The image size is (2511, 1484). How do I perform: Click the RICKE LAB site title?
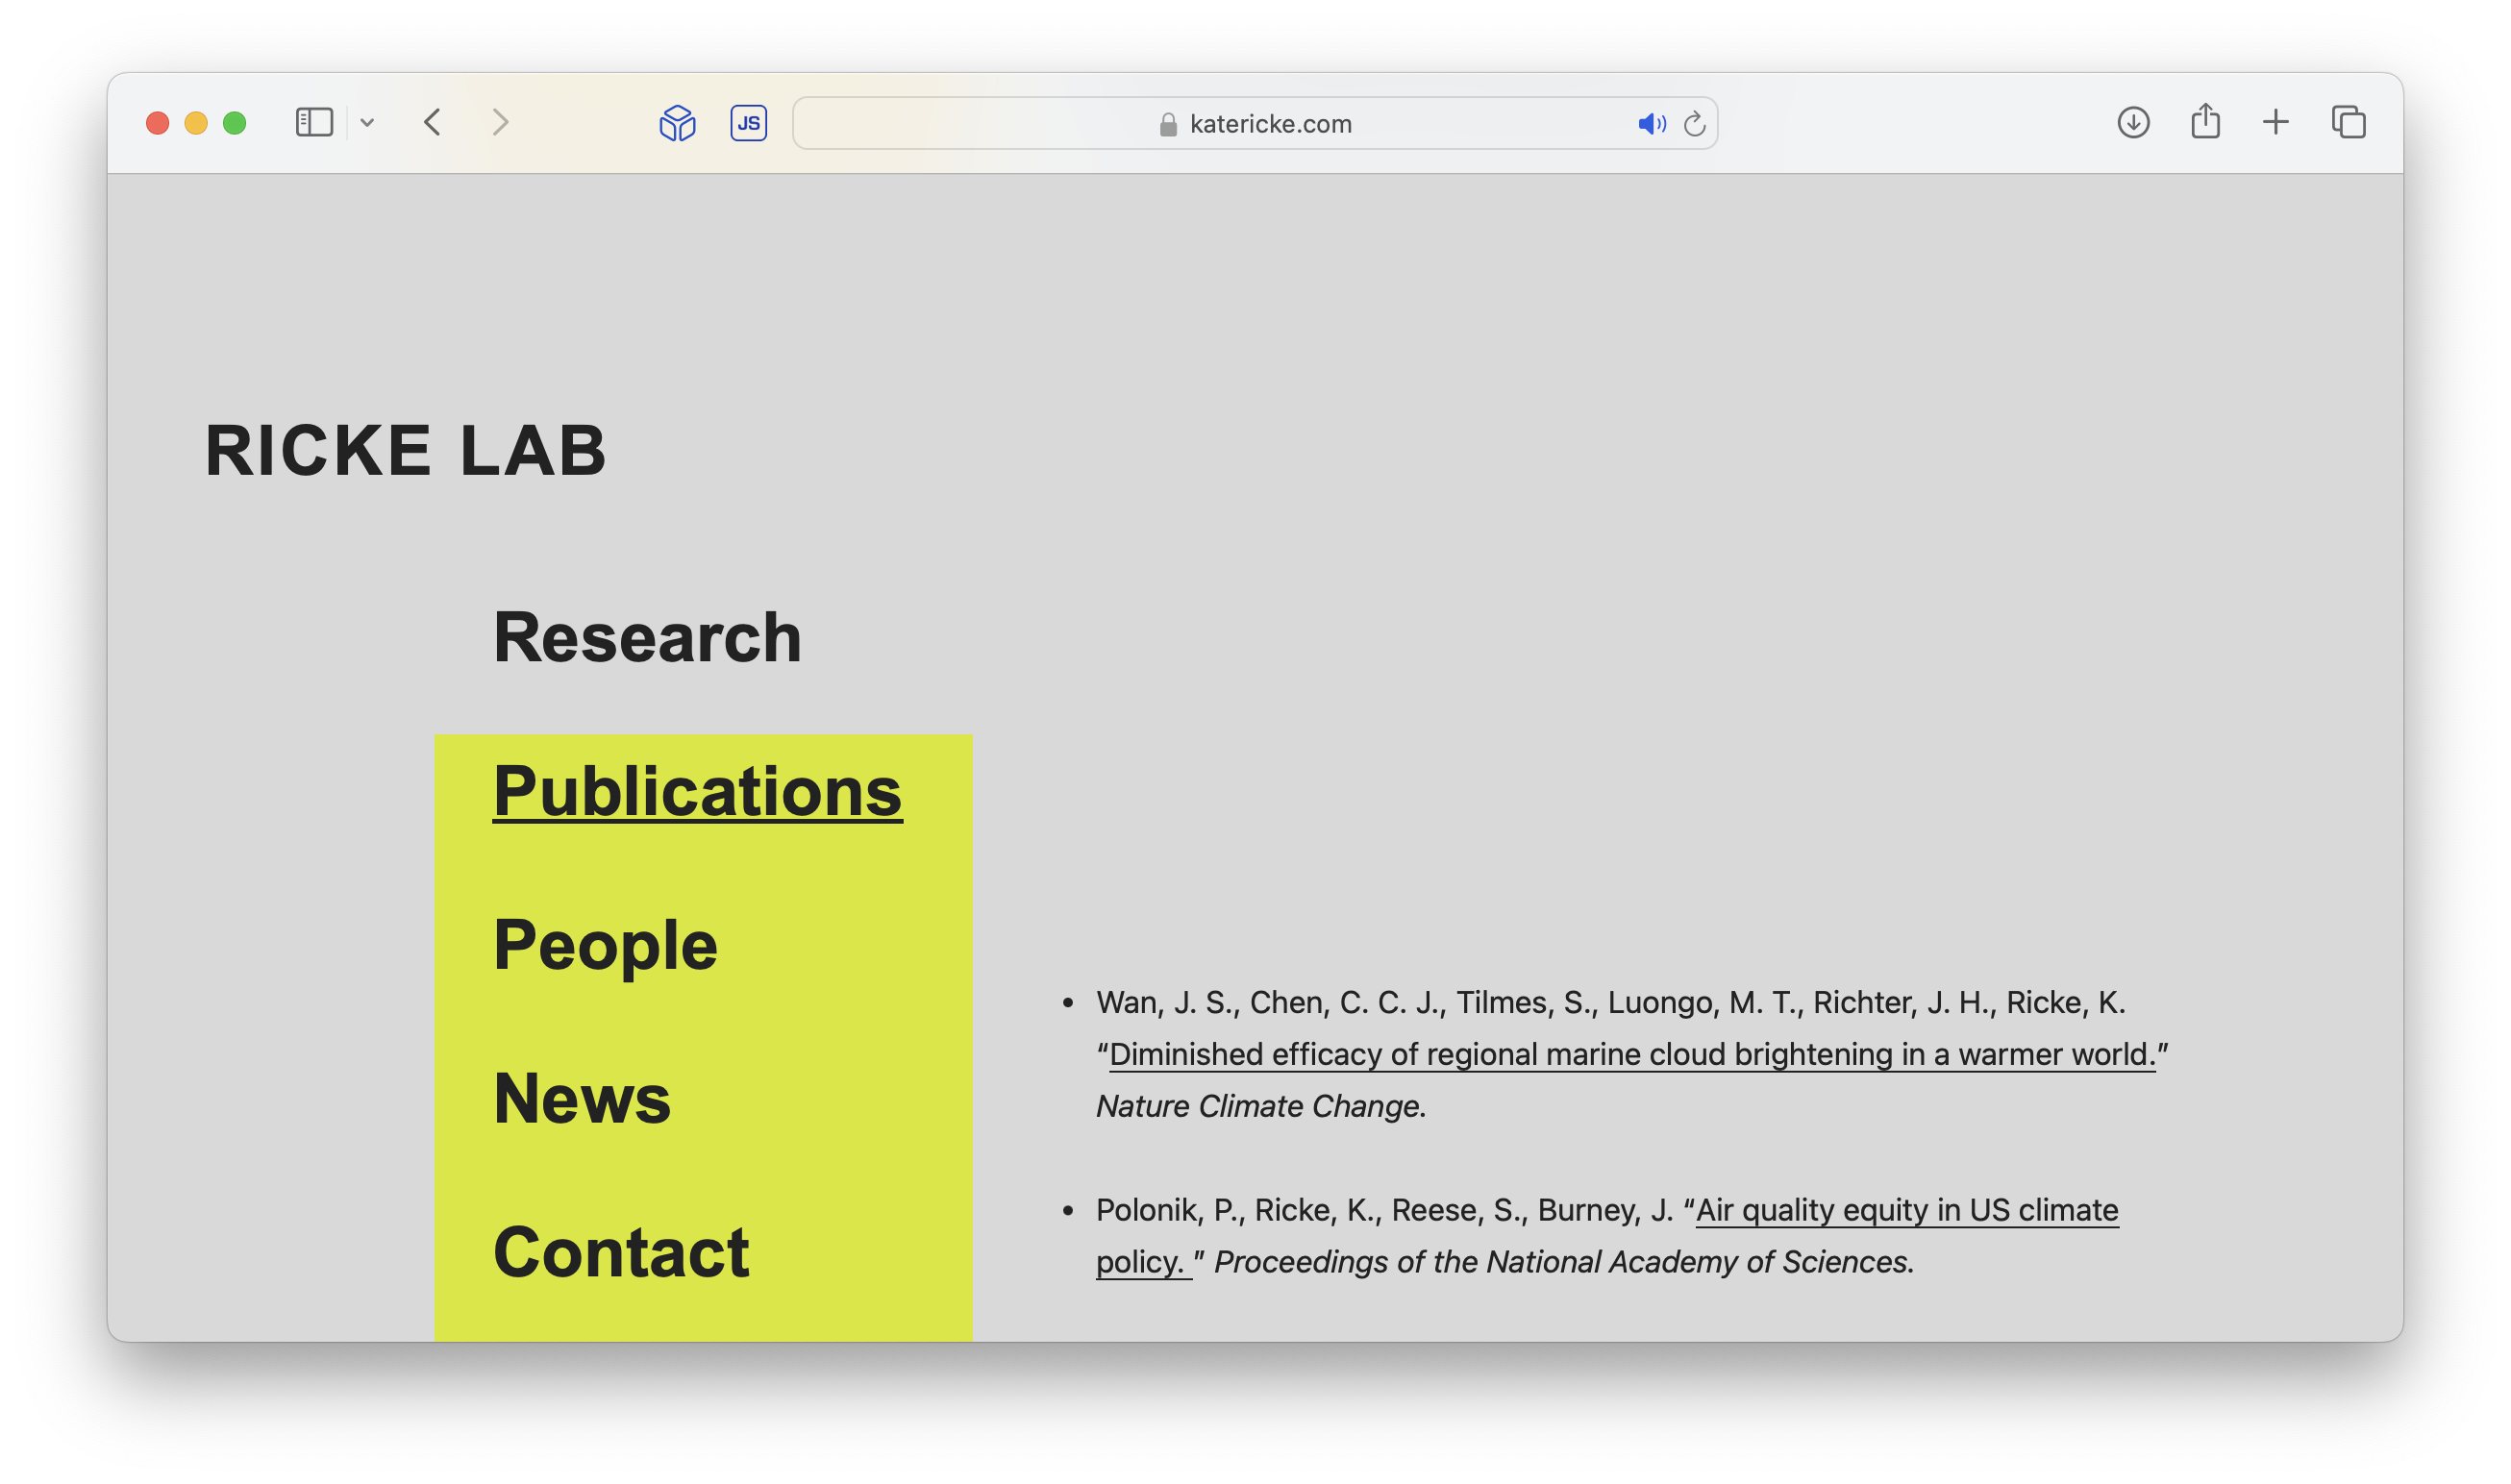[406, 450]
